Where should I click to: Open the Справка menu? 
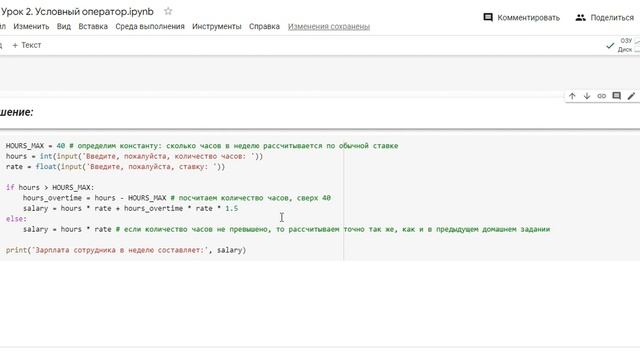click(x=264, y=27)
